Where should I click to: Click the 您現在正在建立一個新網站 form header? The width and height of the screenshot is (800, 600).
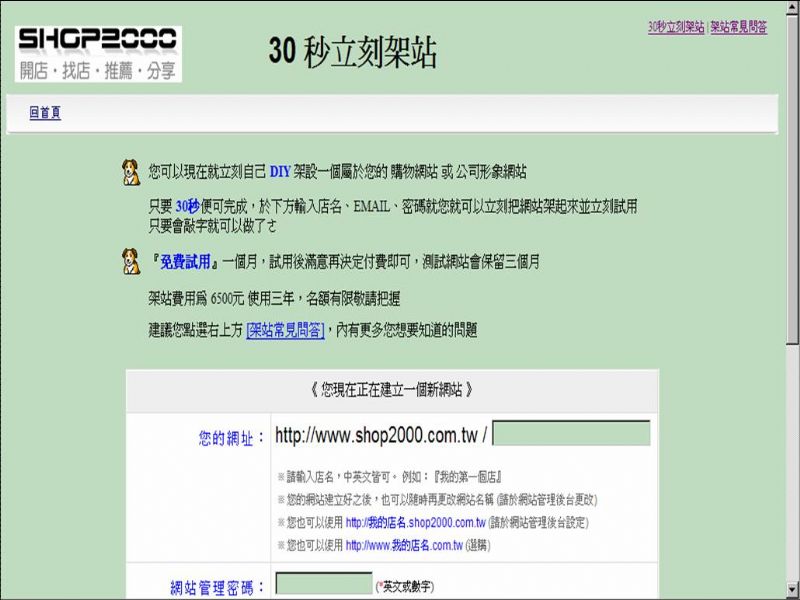pos(392,390)
